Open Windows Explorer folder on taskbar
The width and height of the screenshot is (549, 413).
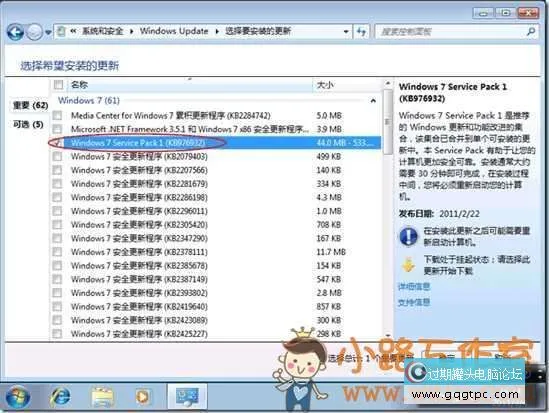click(x=102, y=397)
